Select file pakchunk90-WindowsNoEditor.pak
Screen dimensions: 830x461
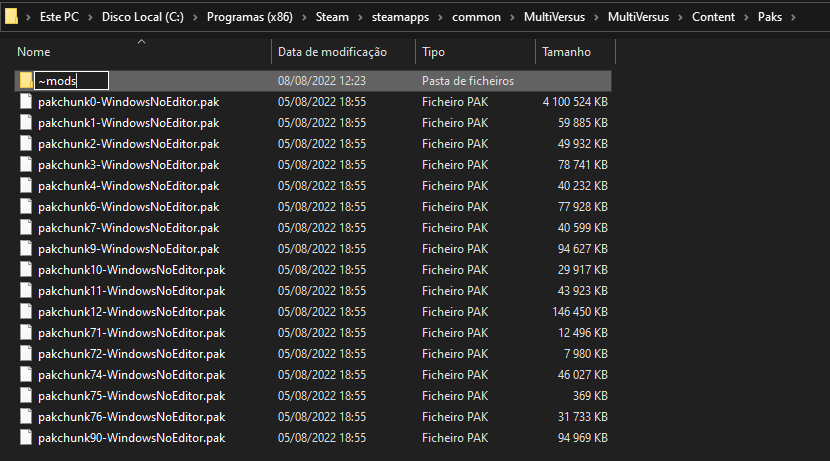point(132,438)
